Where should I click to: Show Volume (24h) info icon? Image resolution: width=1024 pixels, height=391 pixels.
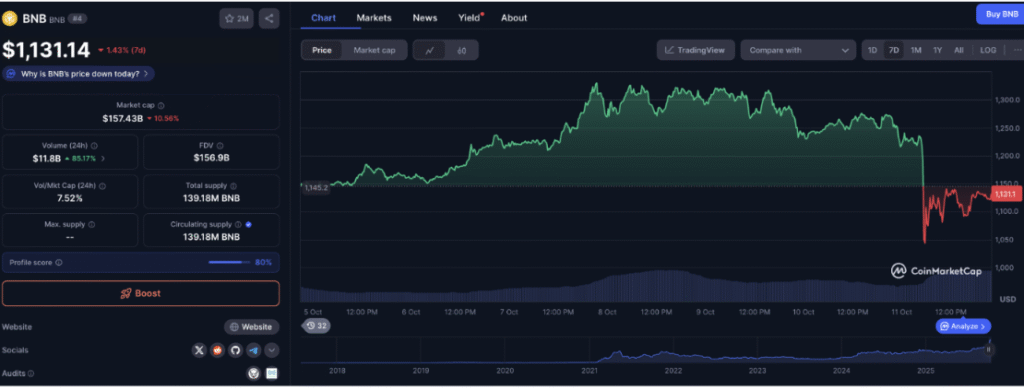click(94, 146)
